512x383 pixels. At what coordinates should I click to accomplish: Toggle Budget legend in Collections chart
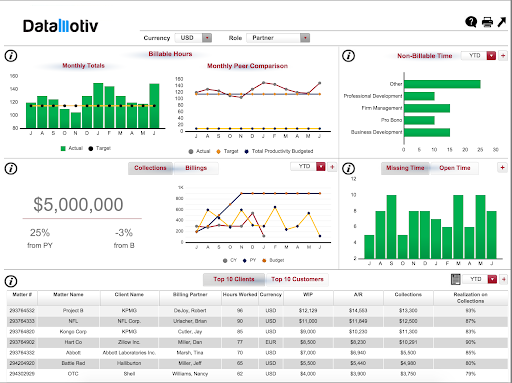[x=273, y=260]
